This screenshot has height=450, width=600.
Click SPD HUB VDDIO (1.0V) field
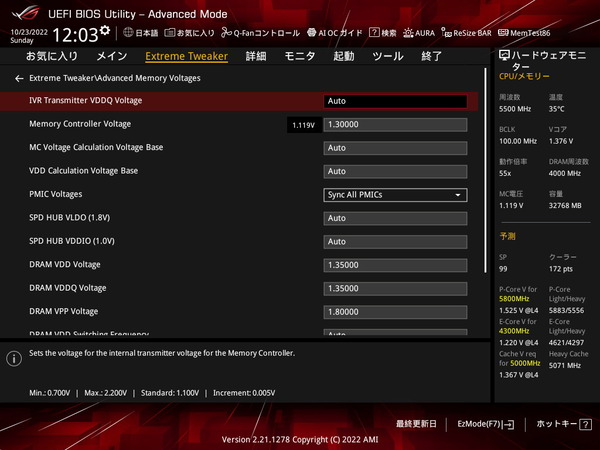pos(395,242)
